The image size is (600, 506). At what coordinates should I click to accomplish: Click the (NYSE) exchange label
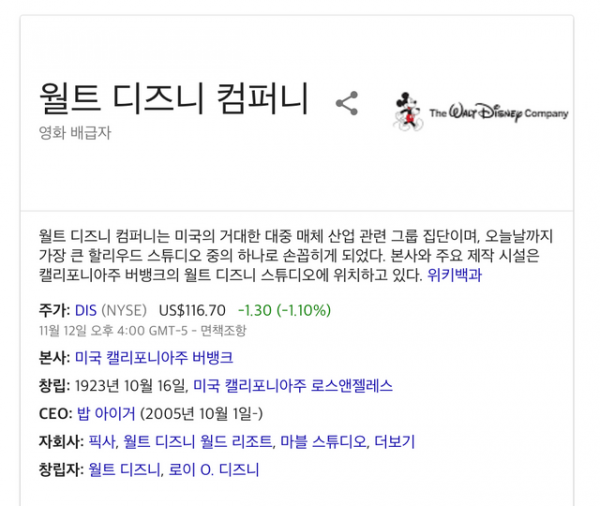pos(124,310)
